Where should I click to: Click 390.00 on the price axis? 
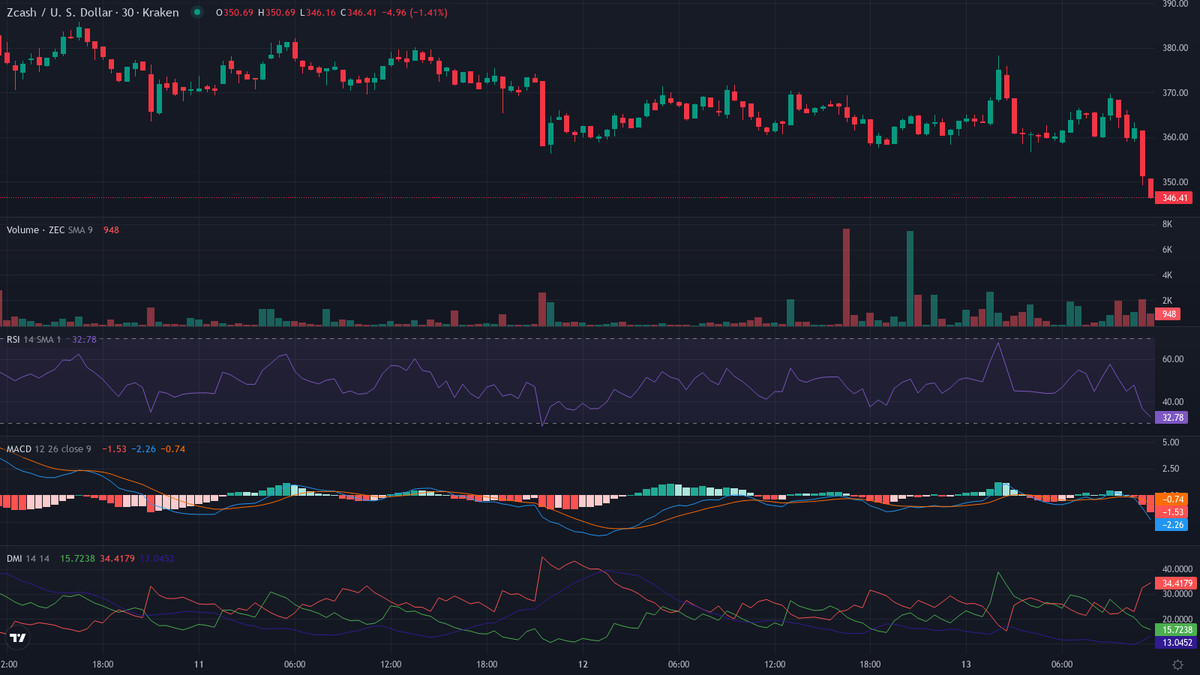tap(1173, 4)
